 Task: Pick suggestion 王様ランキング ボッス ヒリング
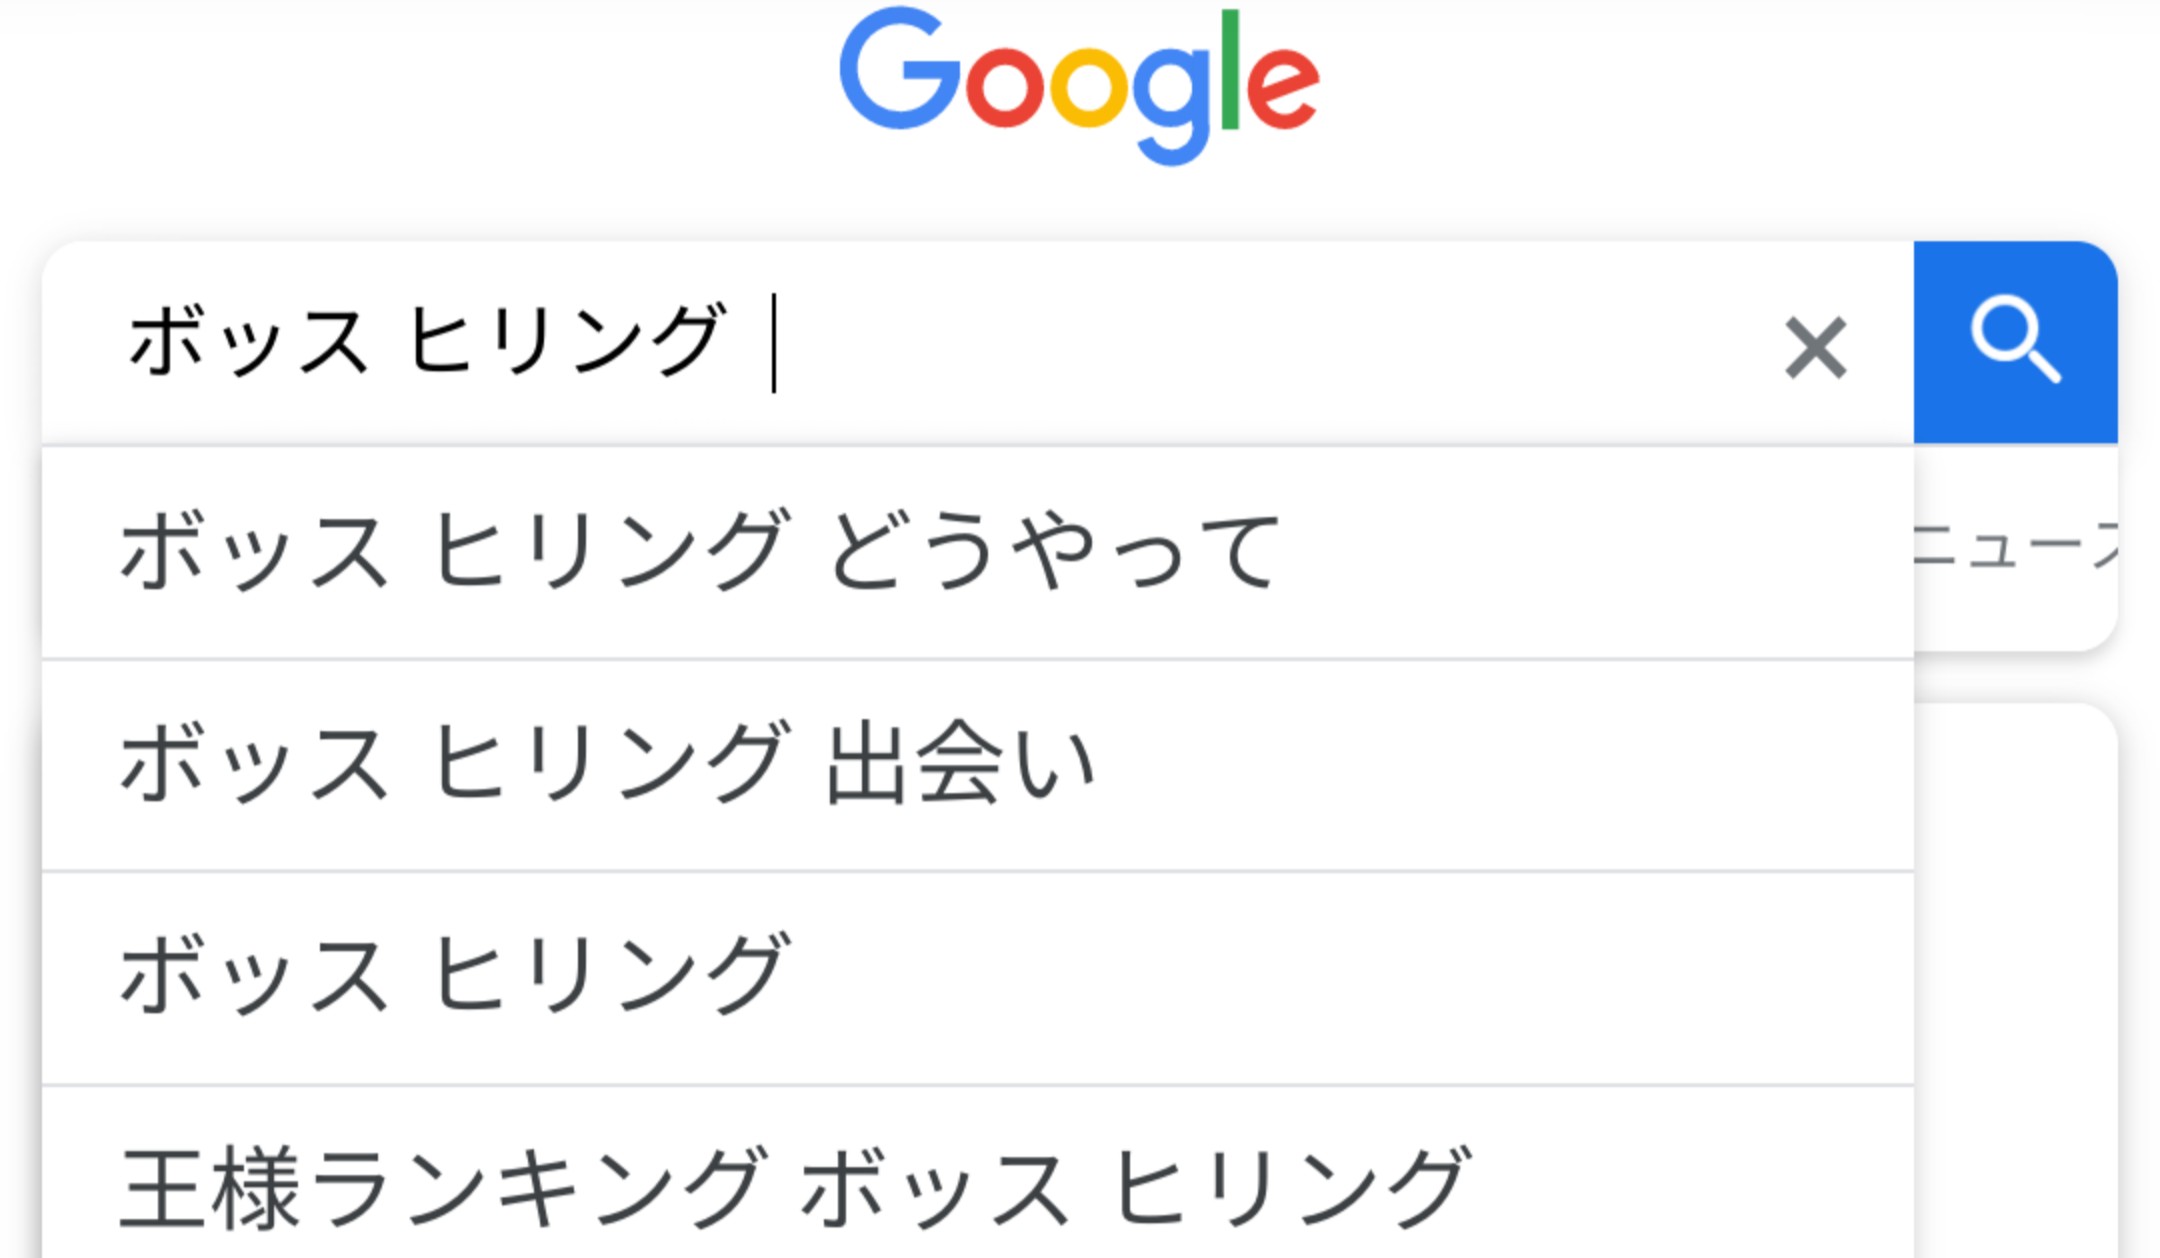[795, 1186]
